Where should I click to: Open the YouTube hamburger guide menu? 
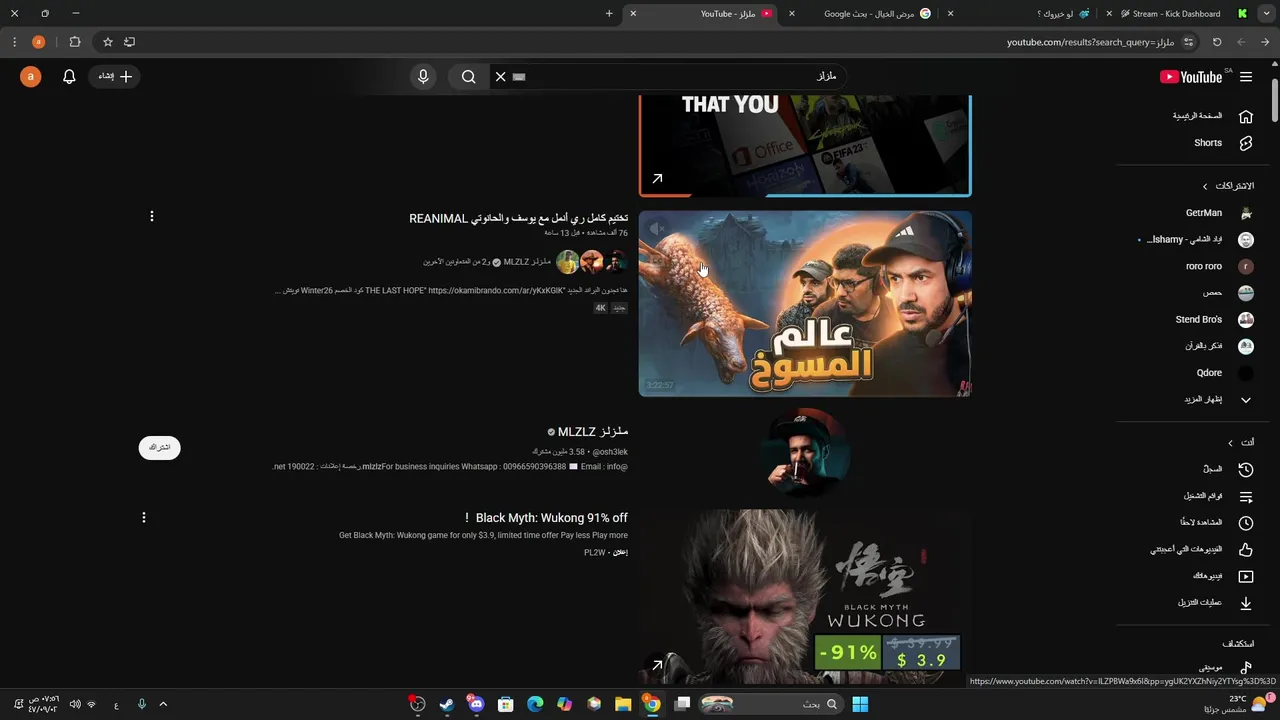click(1246, 77)
